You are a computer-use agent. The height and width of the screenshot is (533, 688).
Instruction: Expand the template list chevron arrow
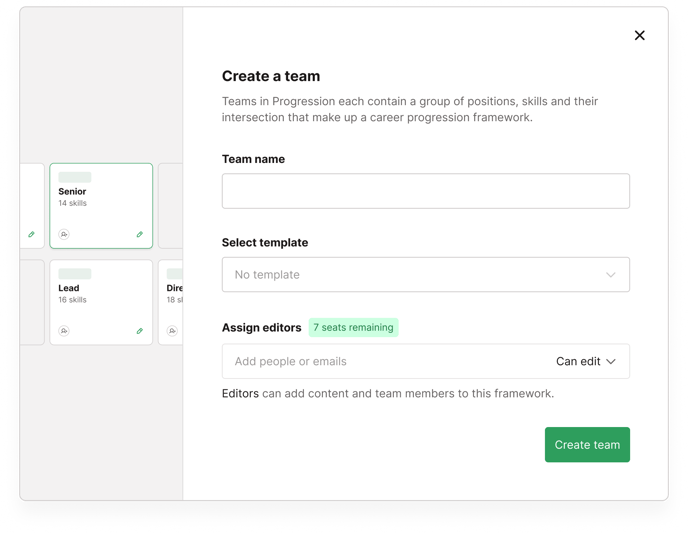(611, 275)
